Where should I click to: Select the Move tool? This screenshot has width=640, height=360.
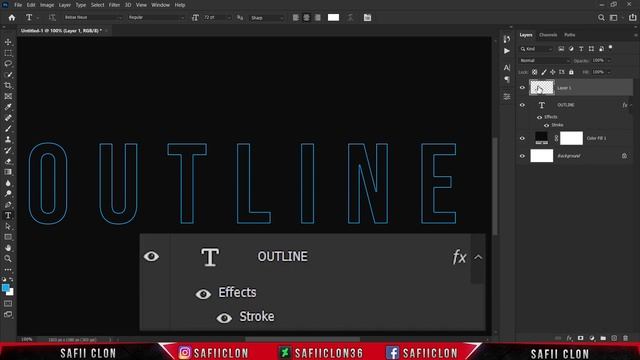coord(8,42)
